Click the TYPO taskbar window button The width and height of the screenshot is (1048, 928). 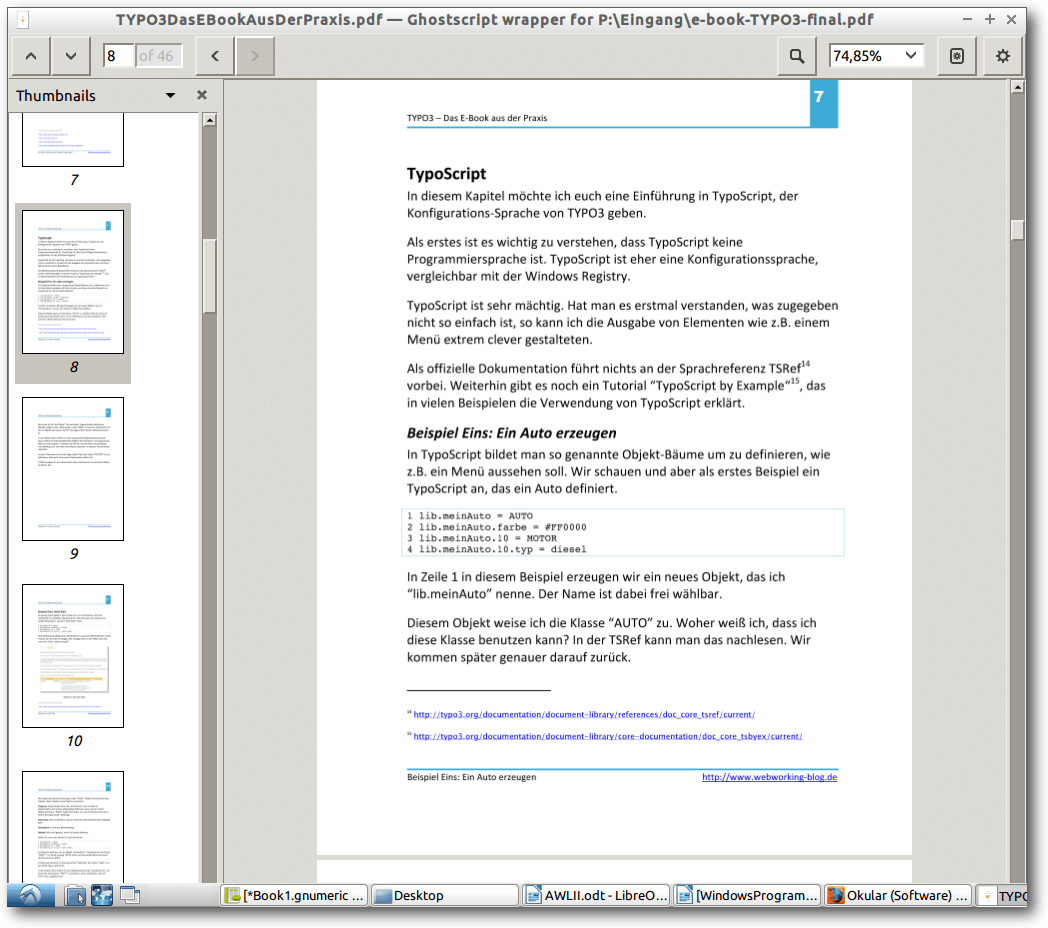pos(1001,895)
